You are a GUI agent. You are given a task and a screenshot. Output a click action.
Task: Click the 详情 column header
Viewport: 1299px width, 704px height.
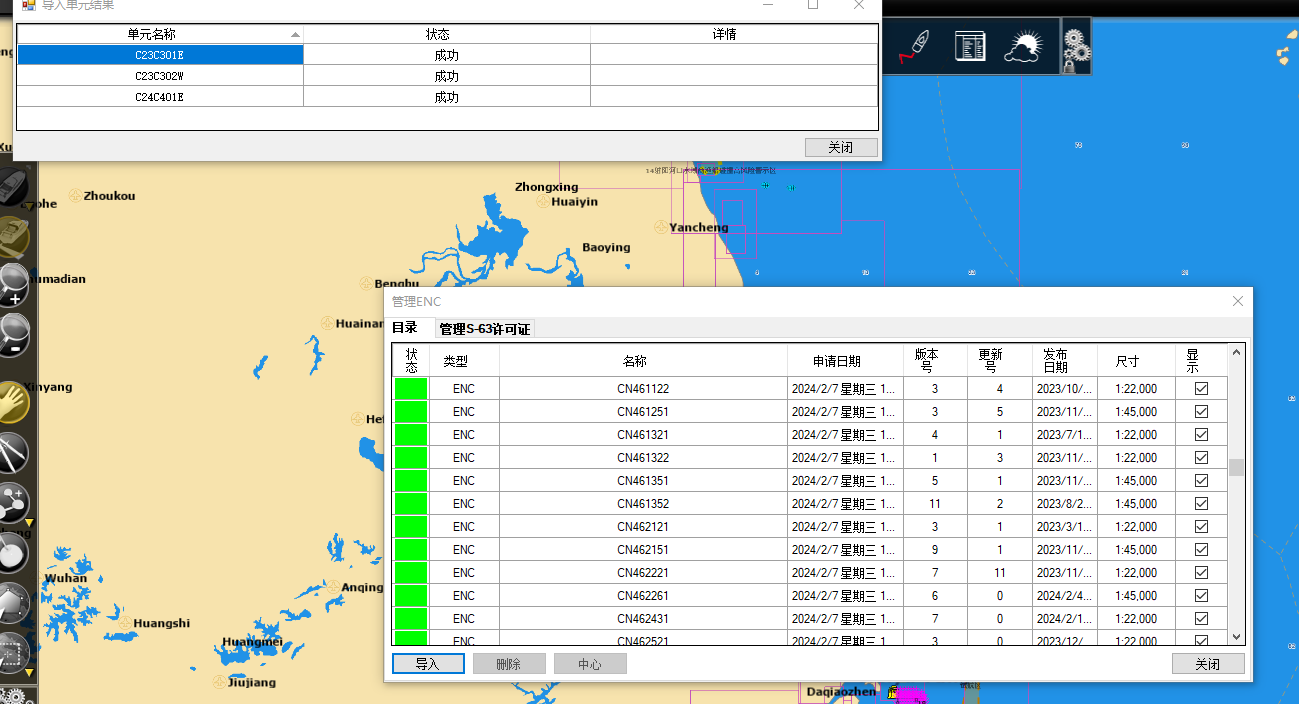(x=734, y=34)
